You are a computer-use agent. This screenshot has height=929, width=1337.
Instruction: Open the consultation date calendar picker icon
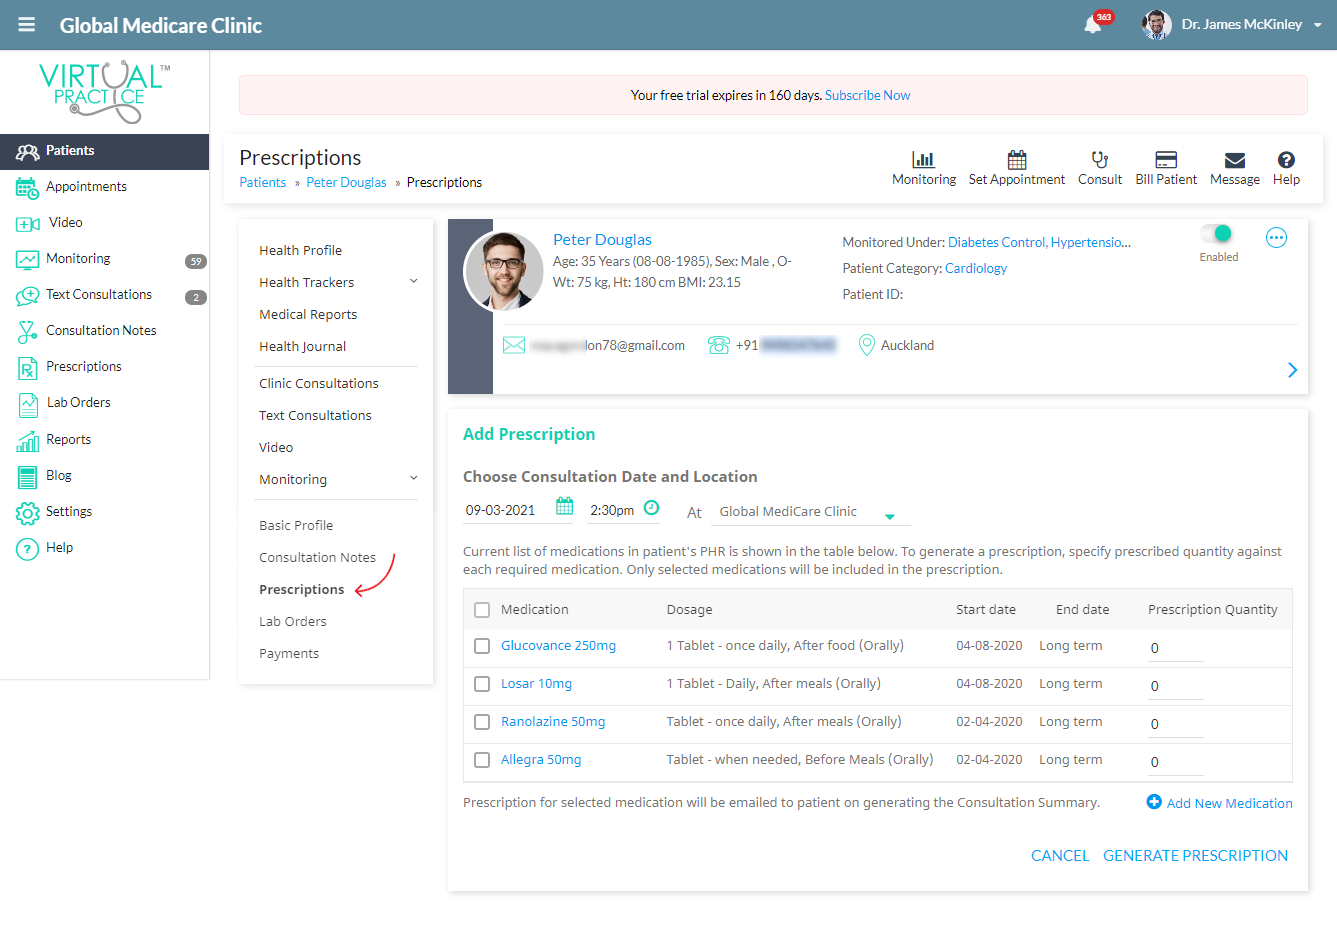(564, 506)
